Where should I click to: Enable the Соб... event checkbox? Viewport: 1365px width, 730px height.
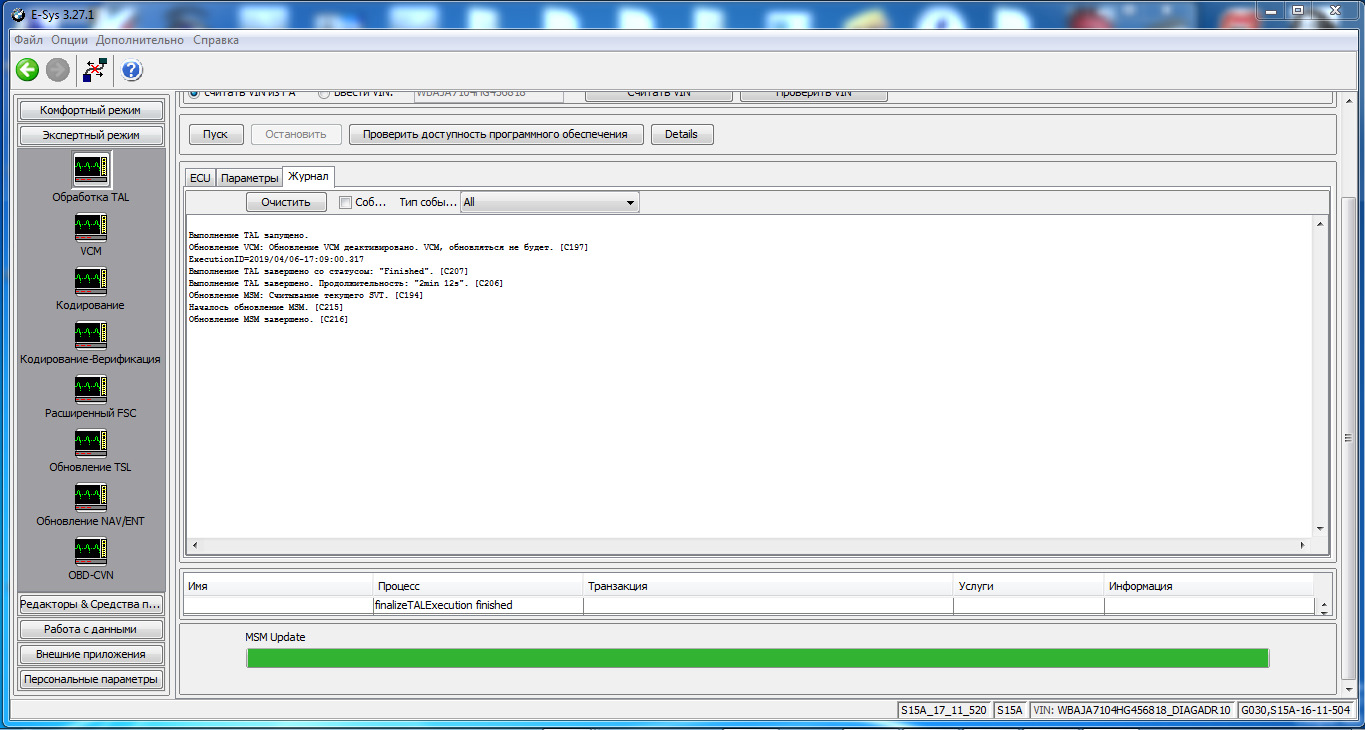tap(344, 201)
